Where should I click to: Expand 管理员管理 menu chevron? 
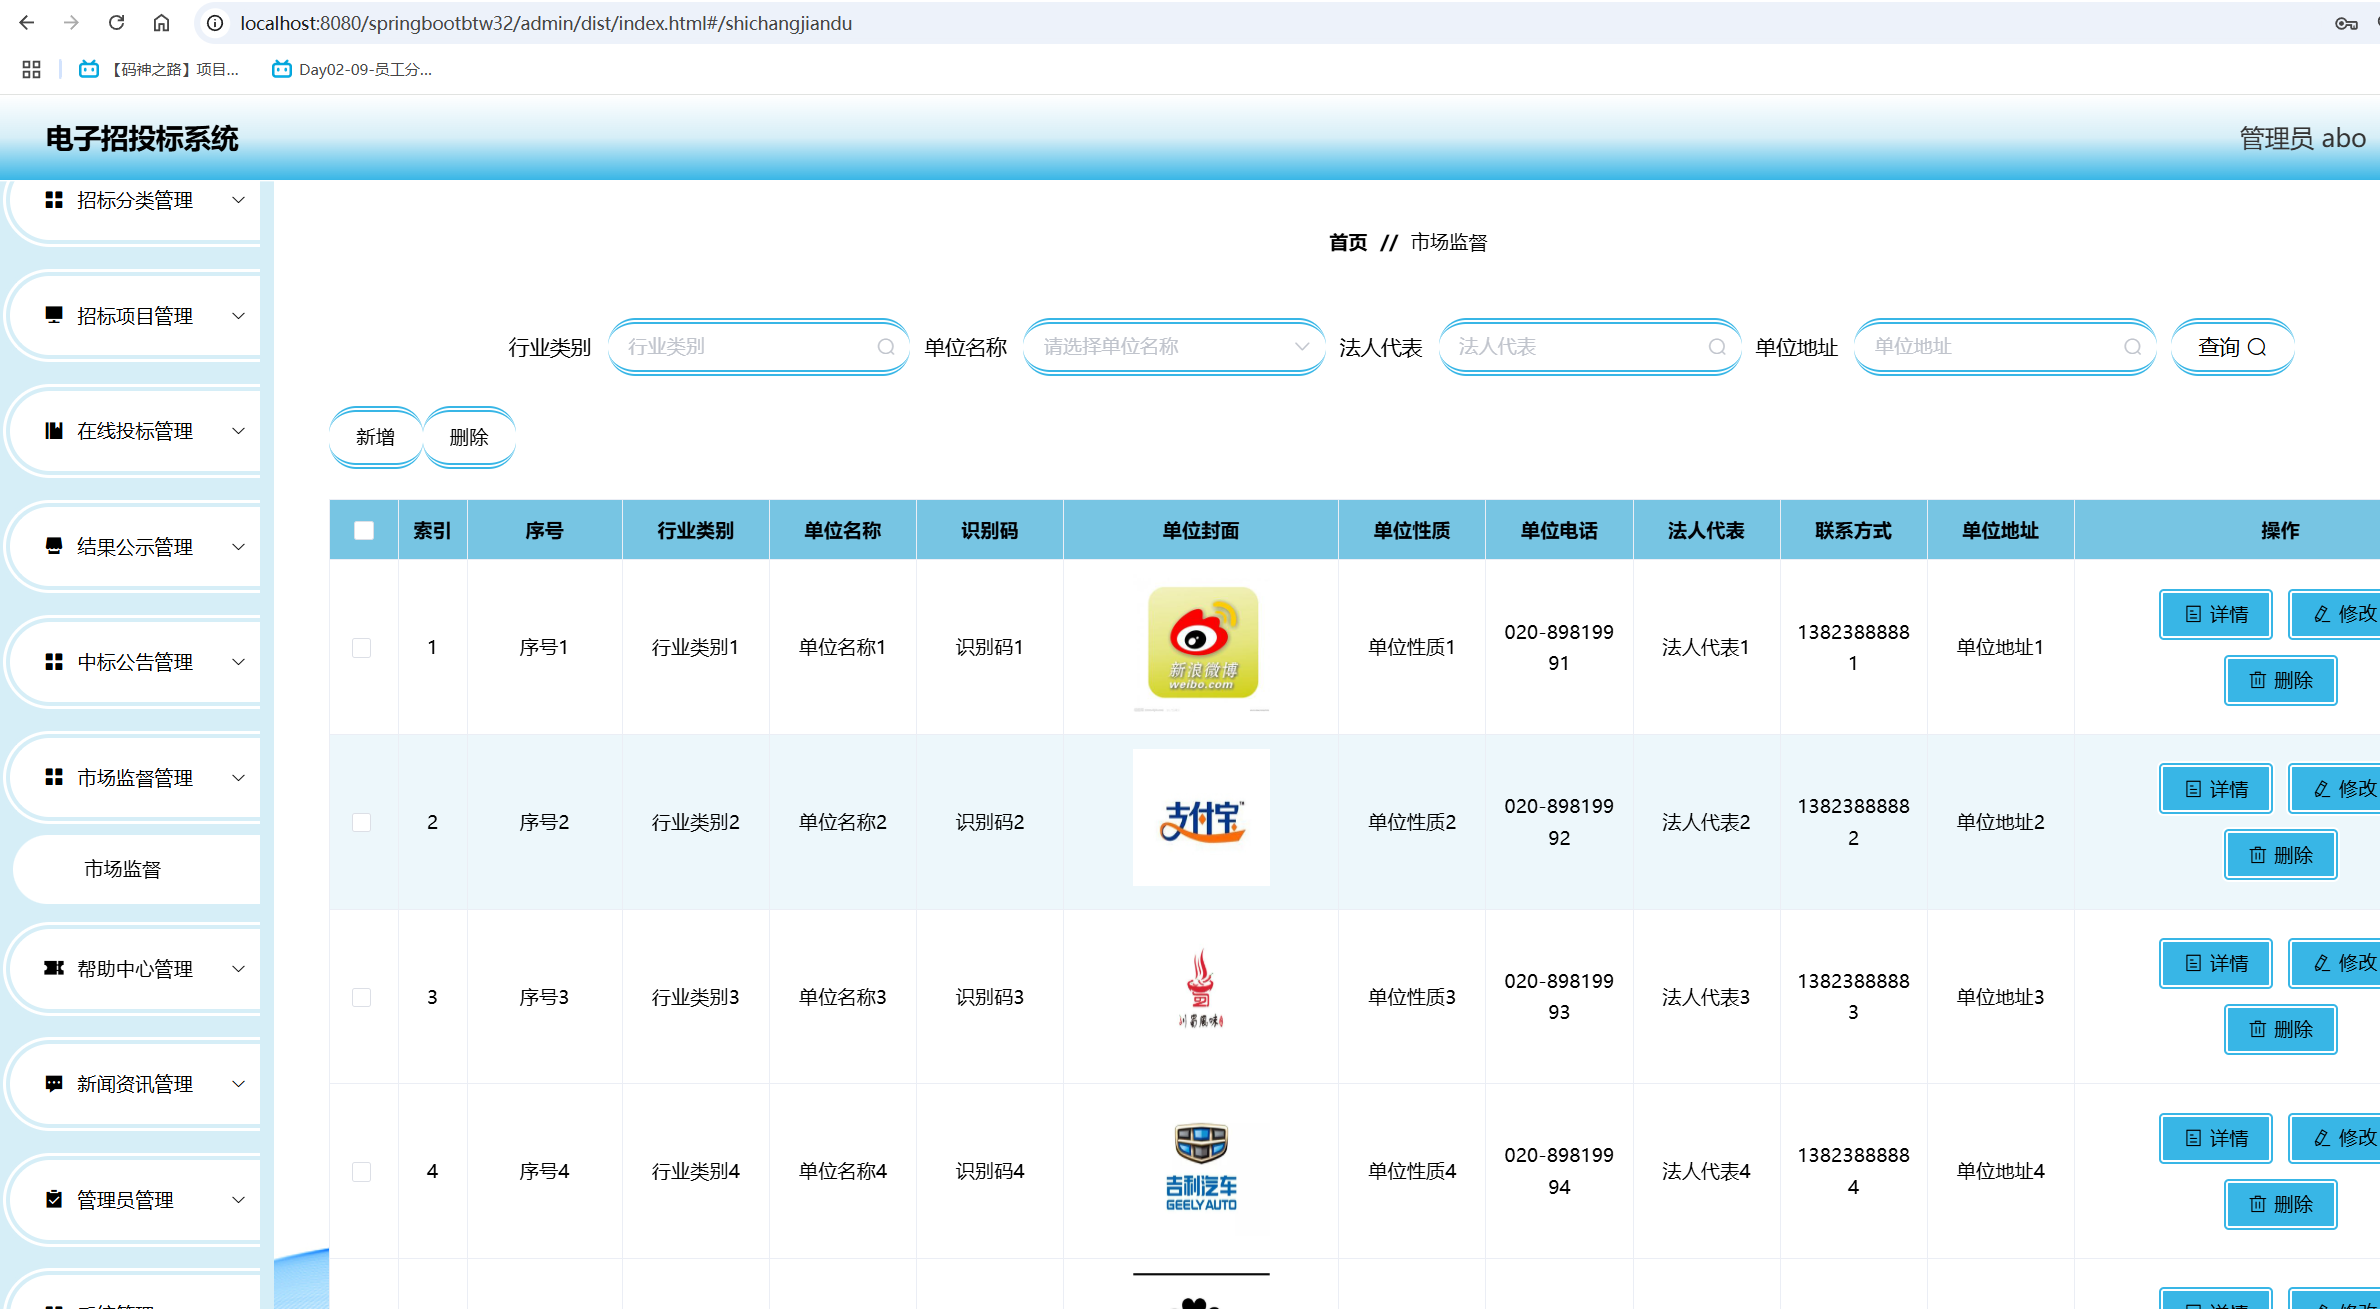[x=239, y=1199]
